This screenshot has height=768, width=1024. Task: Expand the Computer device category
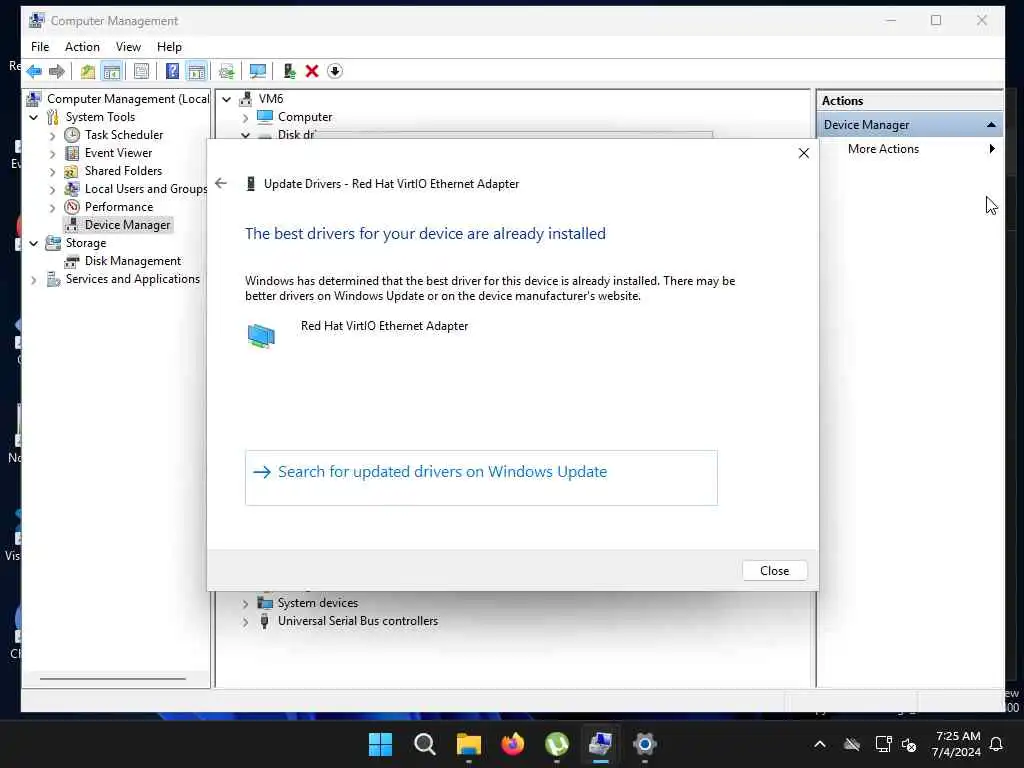pyautogui.click(x=246, y=118)
